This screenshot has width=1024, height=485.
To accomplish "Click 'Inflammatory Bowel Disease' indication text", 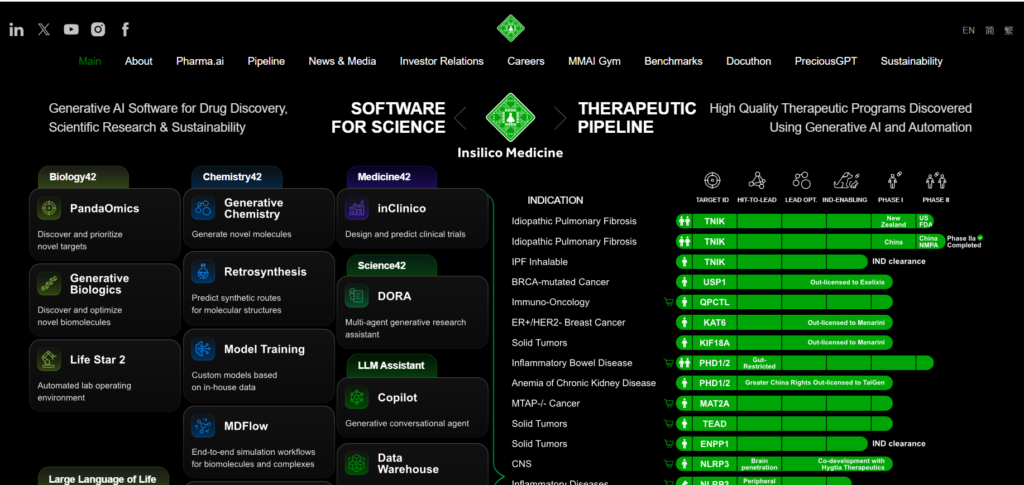I will click(x=573, y=363).
